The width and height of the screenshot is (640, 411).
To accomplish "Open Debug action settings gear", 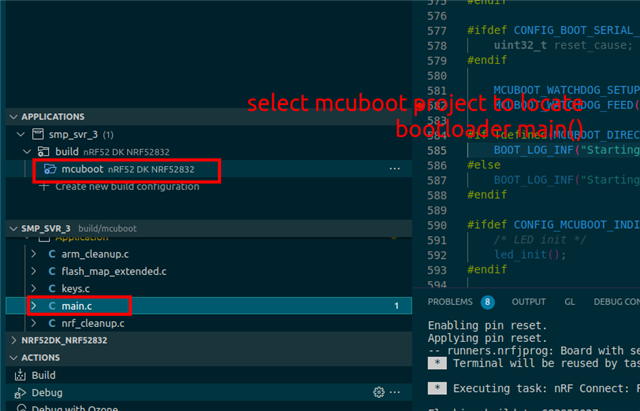I will tap(379, 393).
